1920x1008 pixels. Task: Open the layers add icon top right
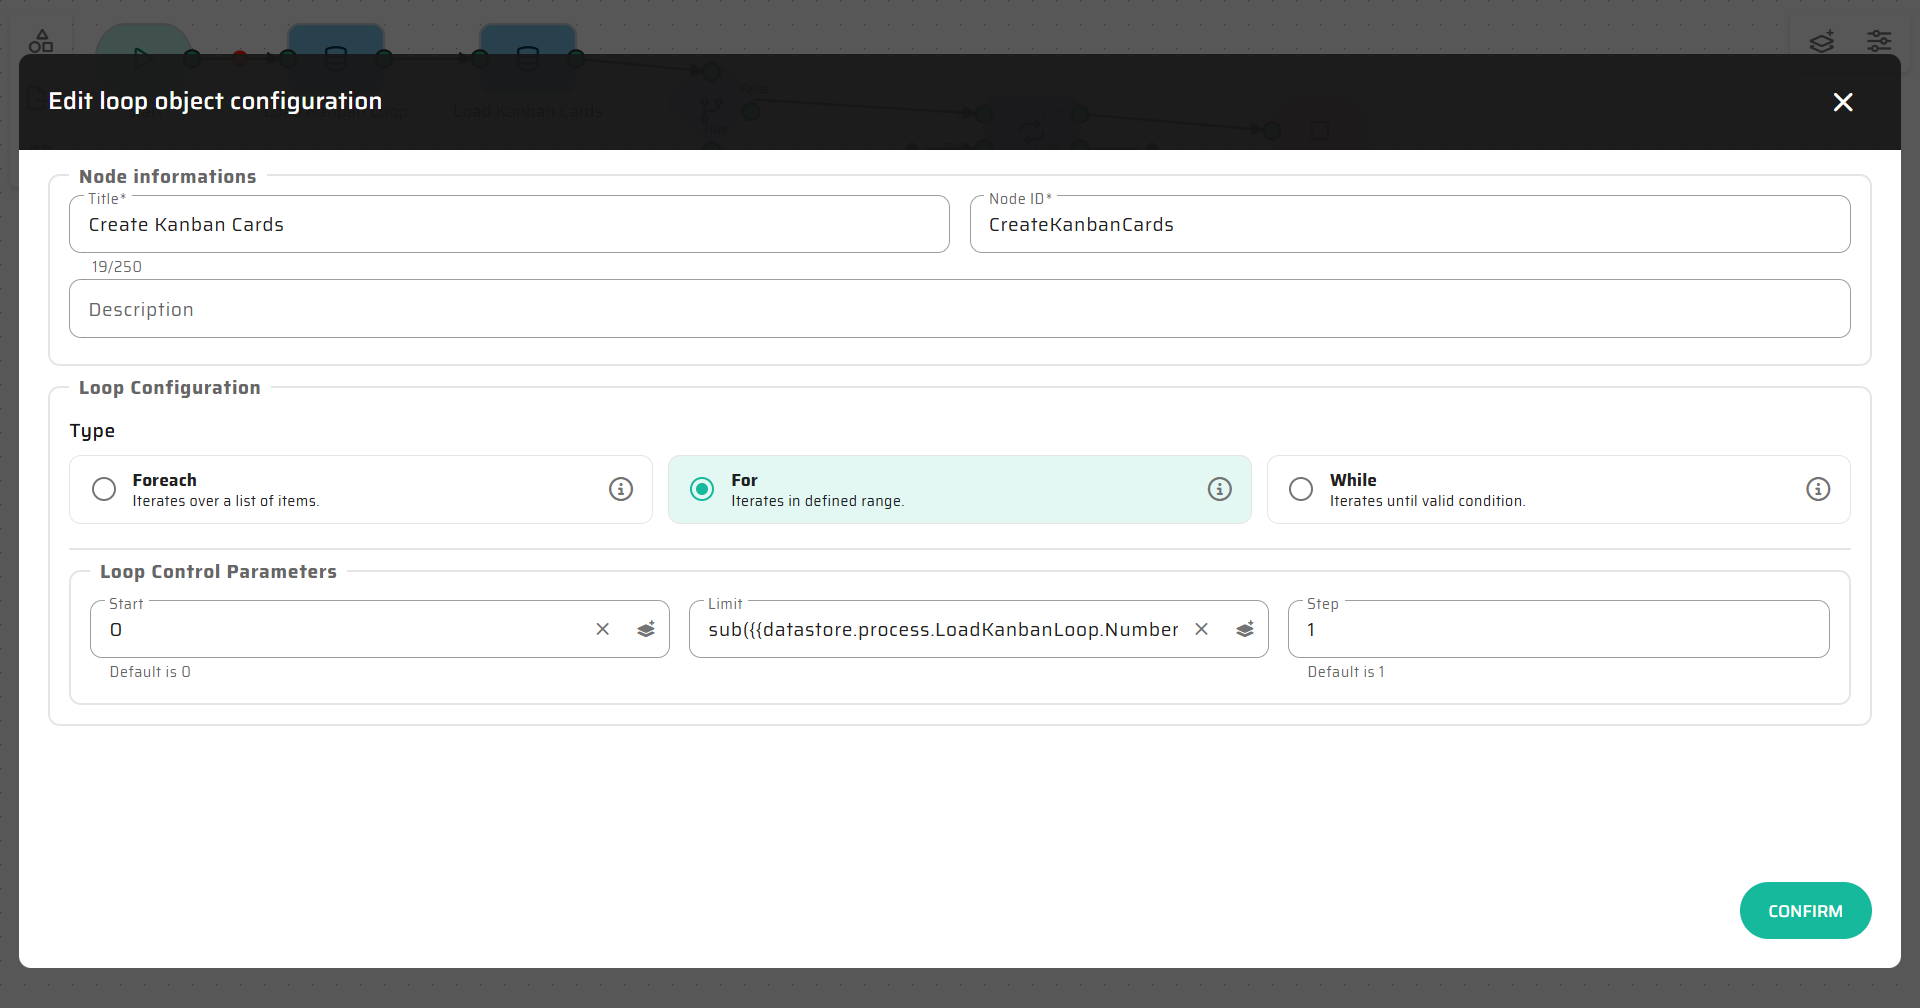[1822, 42]
